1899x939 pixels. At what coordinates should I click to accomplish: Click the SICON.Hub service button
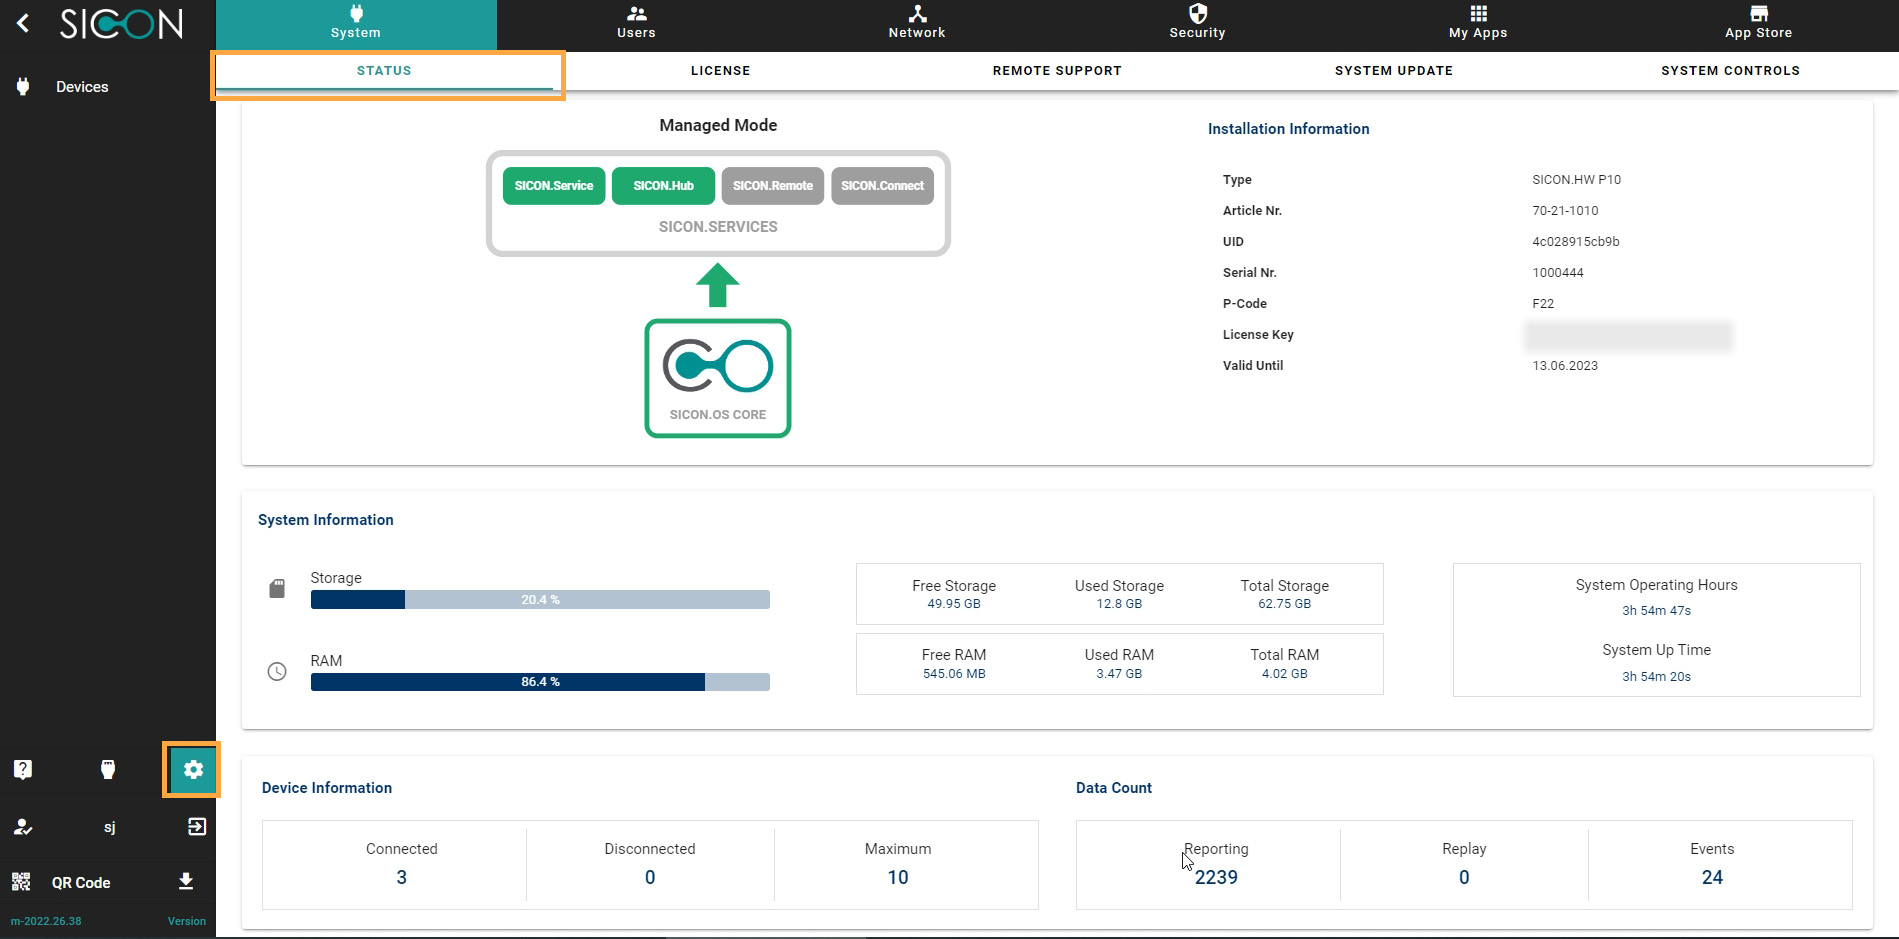(x=663, y=186)
